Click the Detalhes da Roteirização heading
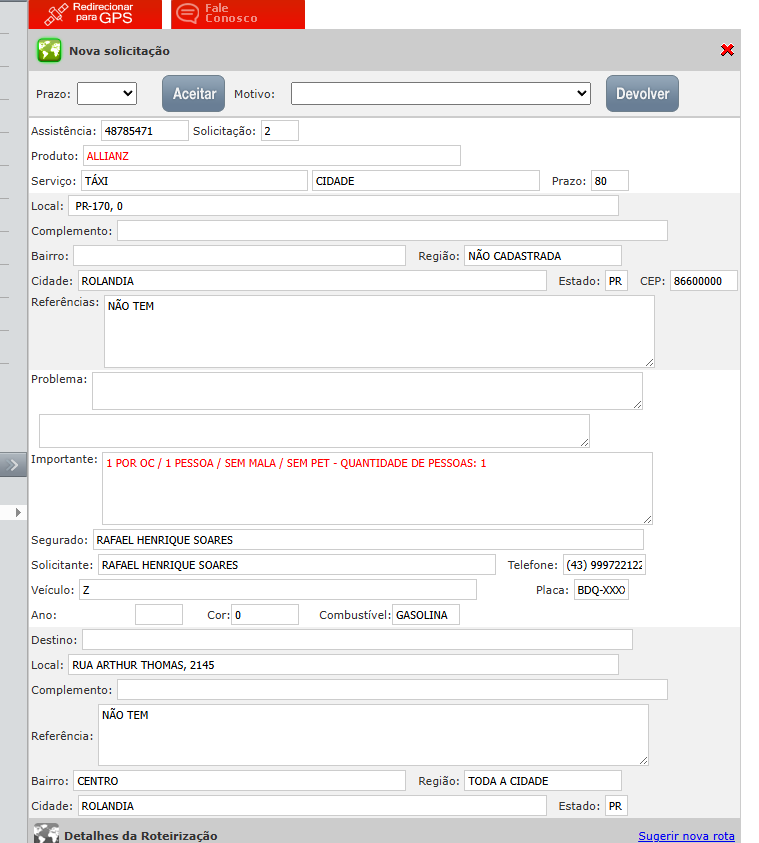Image resolution: width=759 pixels, height=843 pixels. (x=141, y=836)
